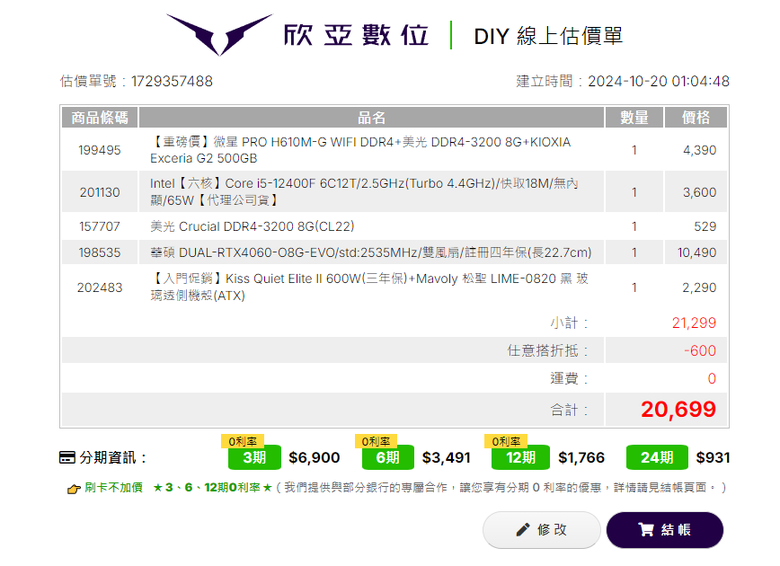780x566 pixels.
Task: Click the 欣亞數位 brand name text
Action: pos(356,35)
